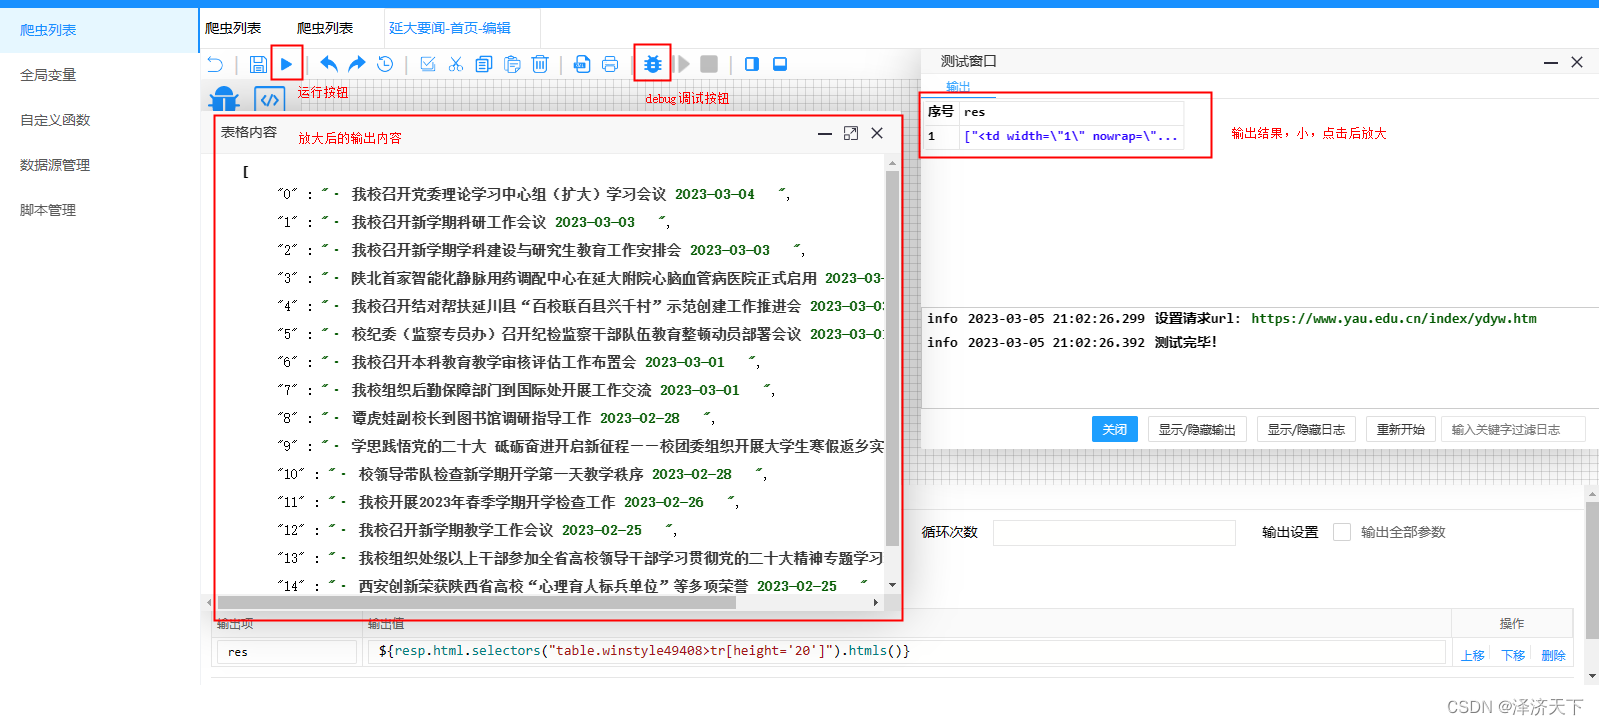
Task: Click the properties panel vertical scrollbar
Action: click(1592, 570)
